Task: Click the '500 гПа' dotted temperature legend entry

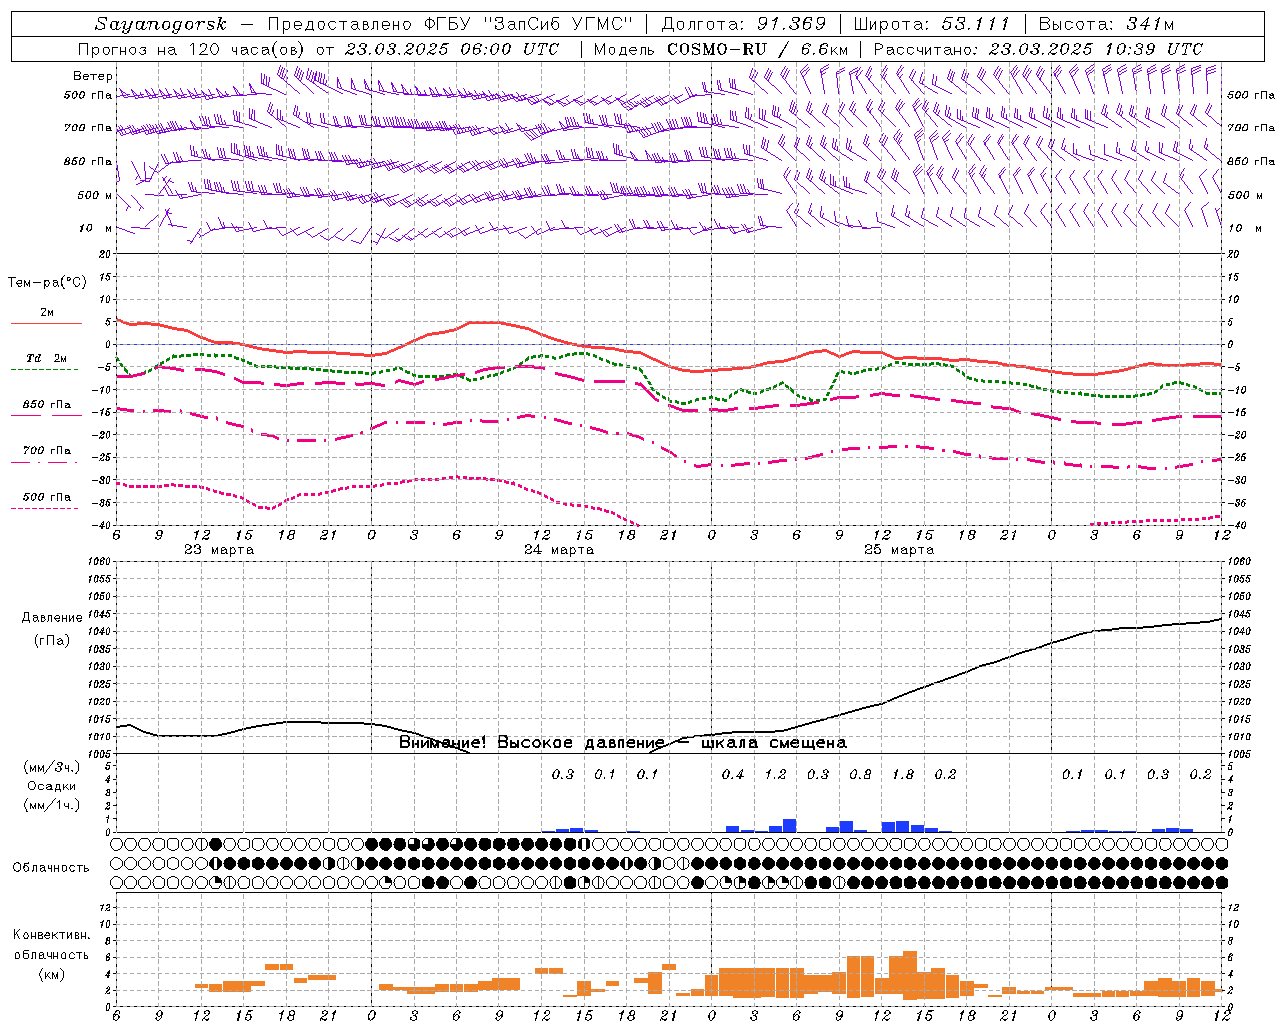Action: click(46, 501)
